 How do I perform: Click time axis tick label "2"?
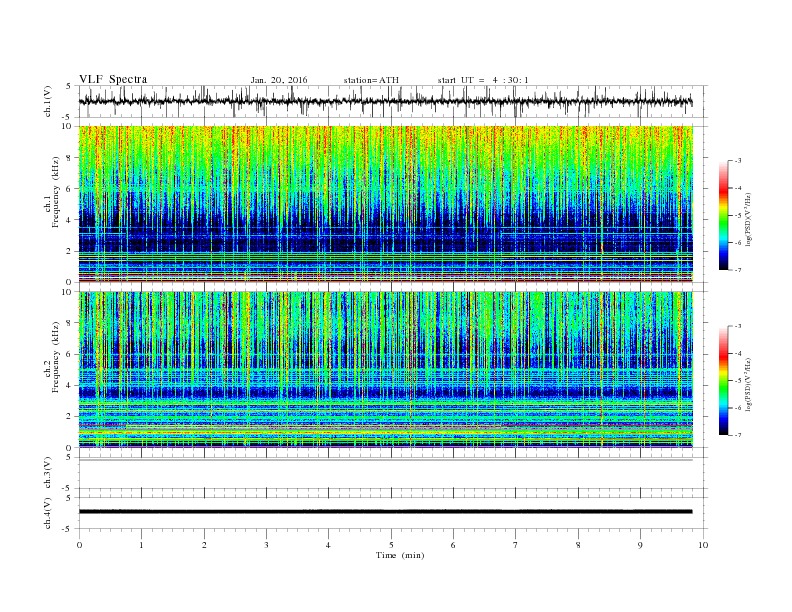204,545
